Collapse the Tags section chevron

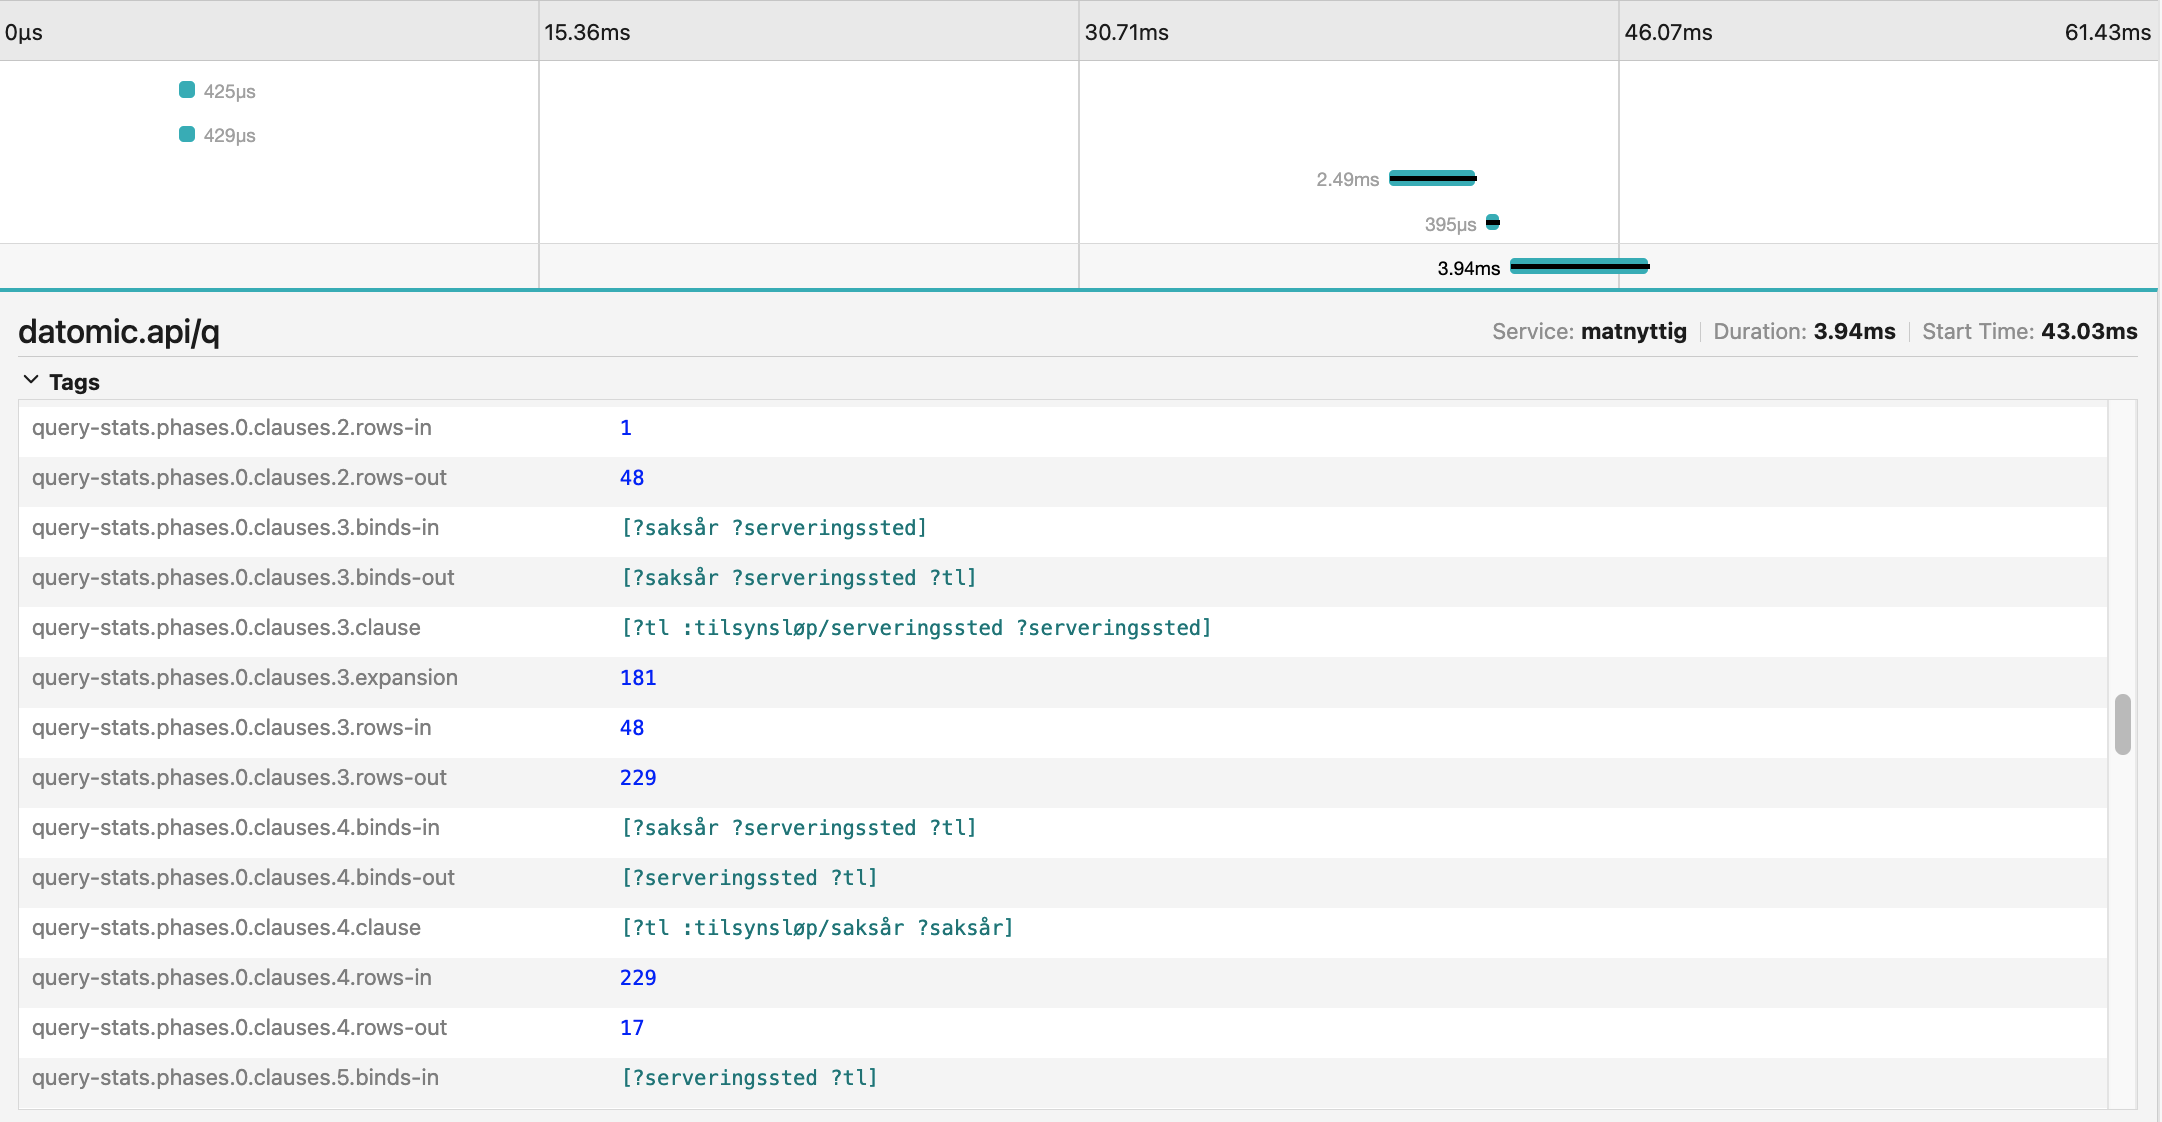(x=31, y=380)
